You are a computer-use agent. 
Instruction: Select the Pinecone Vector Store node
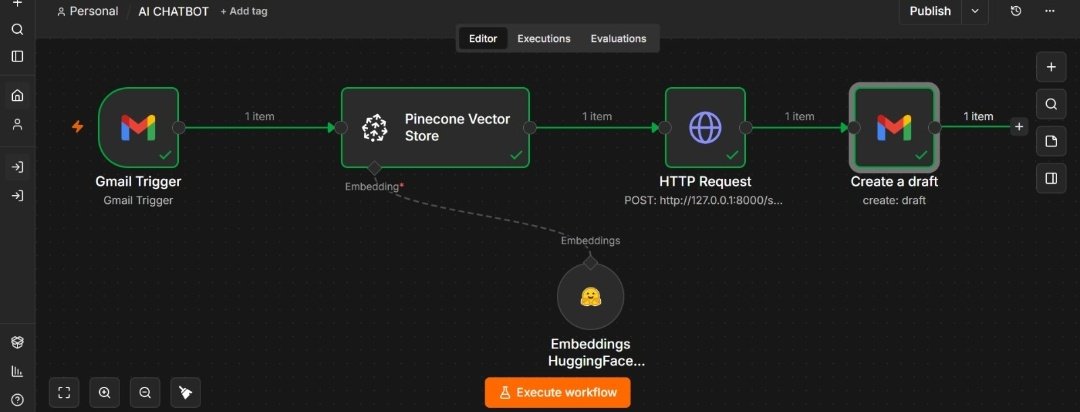435,127
